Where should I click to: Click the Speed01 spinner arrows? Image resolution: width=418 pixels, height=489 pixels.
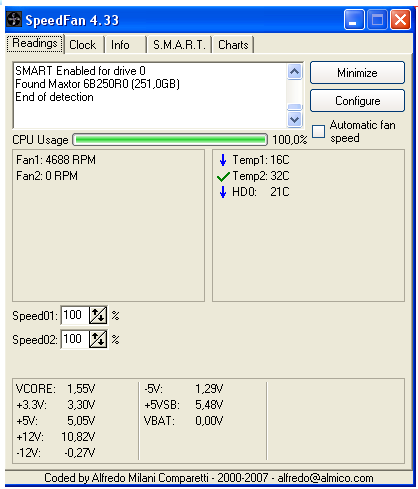(x=98, y=315)
